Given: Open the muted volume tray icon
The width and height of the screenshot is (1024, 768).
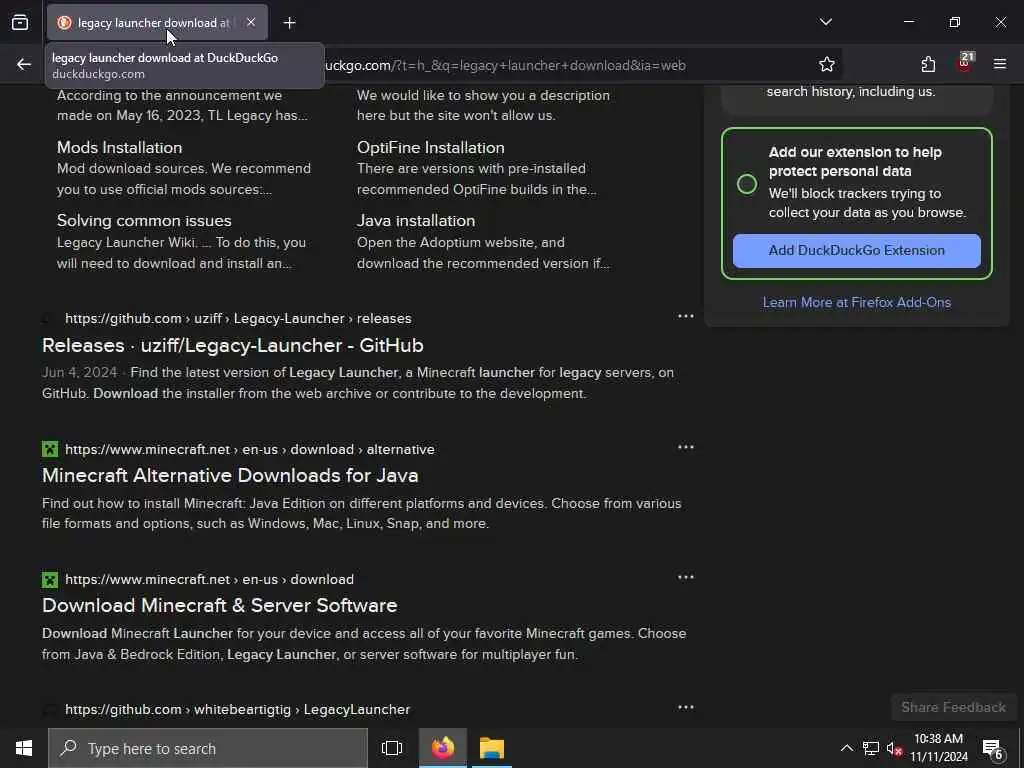Looking at the screenshot, I should point(894,748).
